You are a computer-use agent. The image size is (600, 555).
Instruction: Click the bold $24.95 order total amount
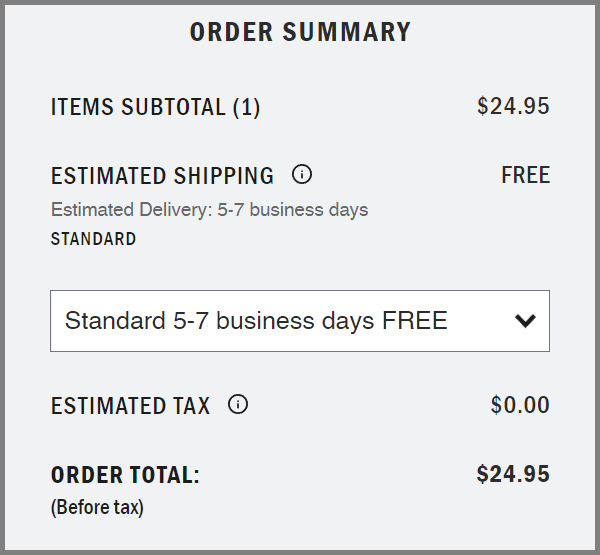[x=513, y=474]
